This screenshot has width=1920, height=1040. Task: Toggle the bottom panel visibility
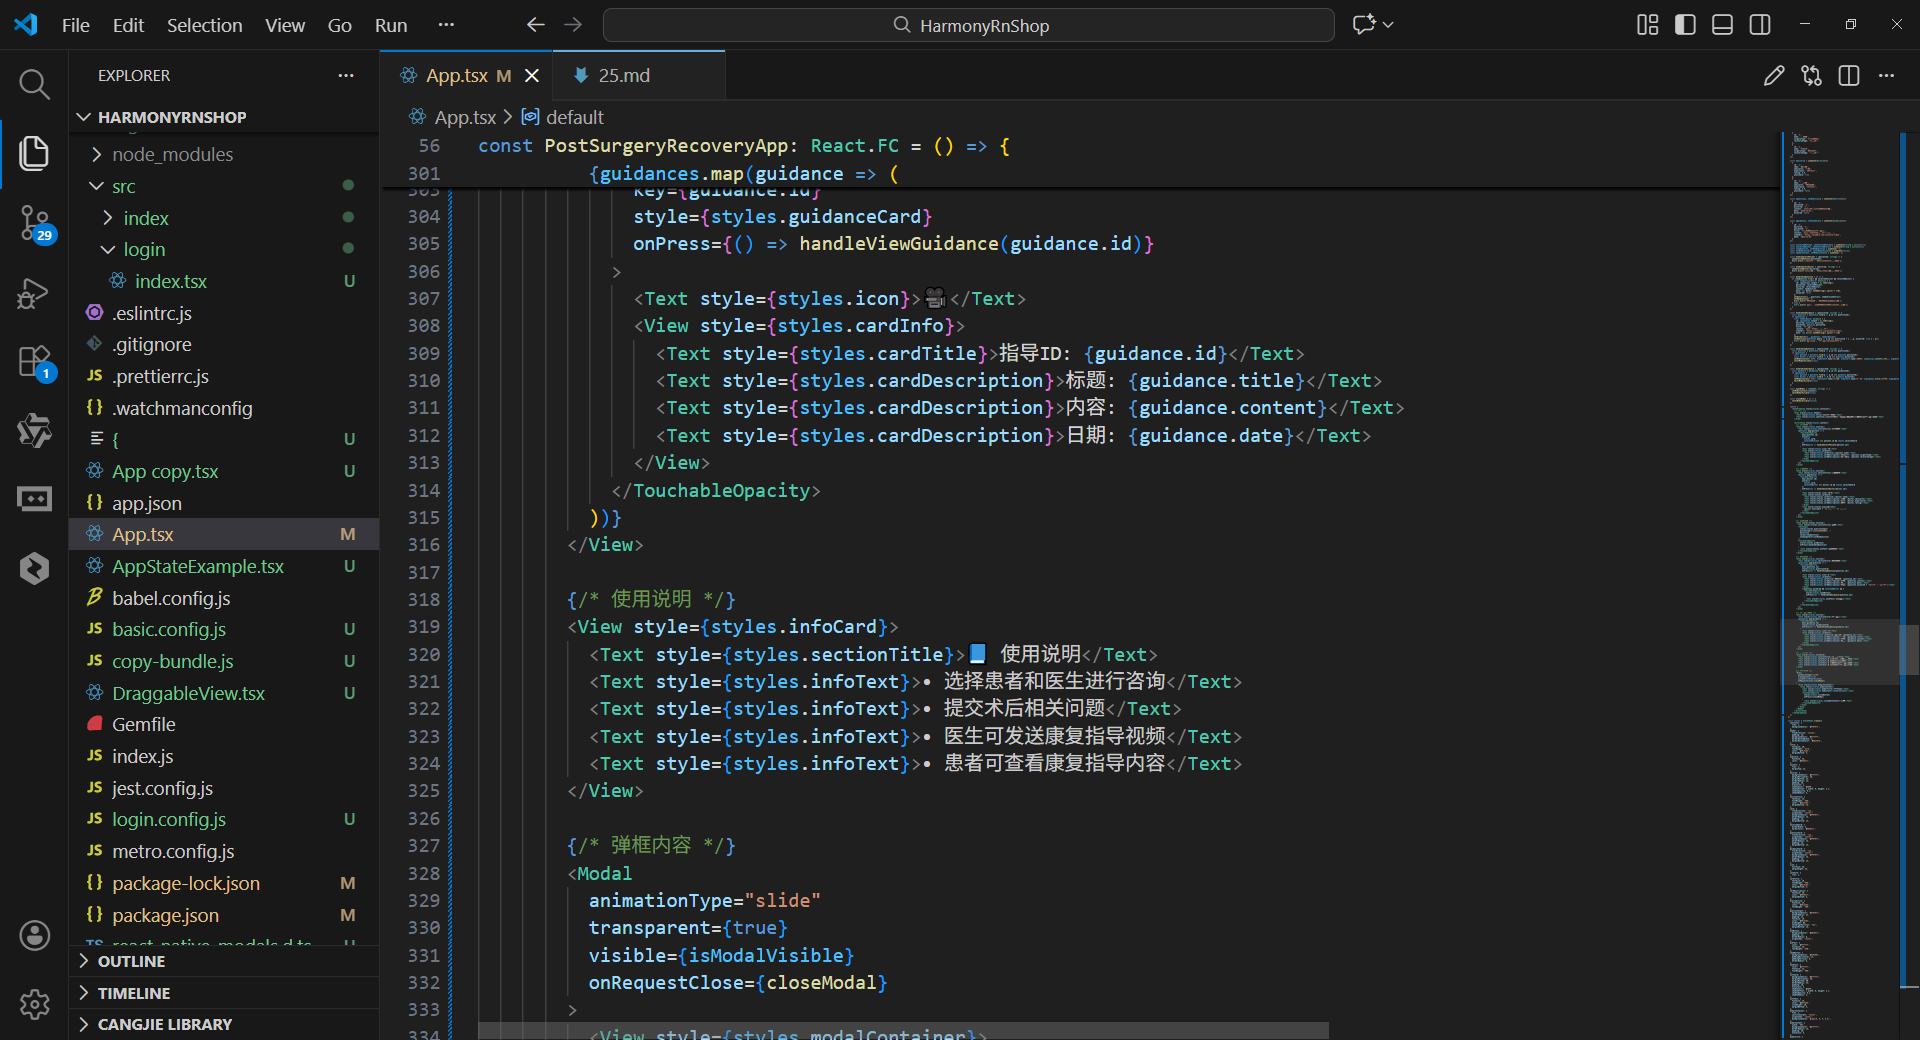coord(1722,25)
